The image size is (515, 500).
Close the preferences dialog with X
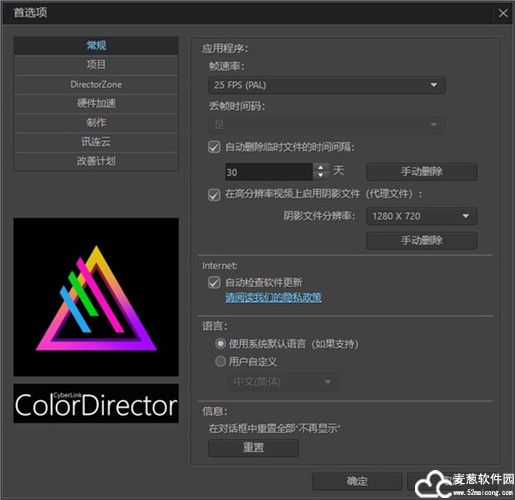pyautogui.click(x=503, y=13)
